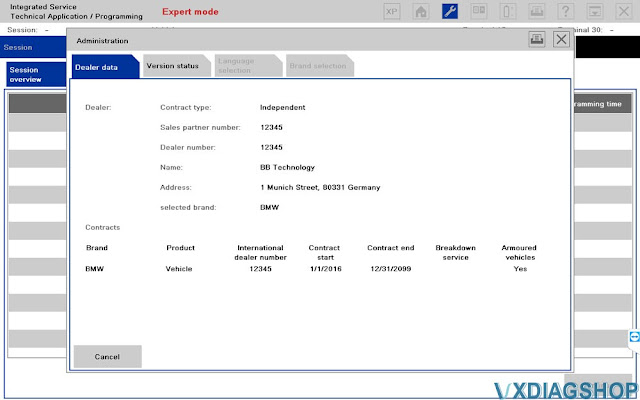This screenshot has height=400, width=640.
Task: Click the International dealer number column header
Action: coord(260,253)
